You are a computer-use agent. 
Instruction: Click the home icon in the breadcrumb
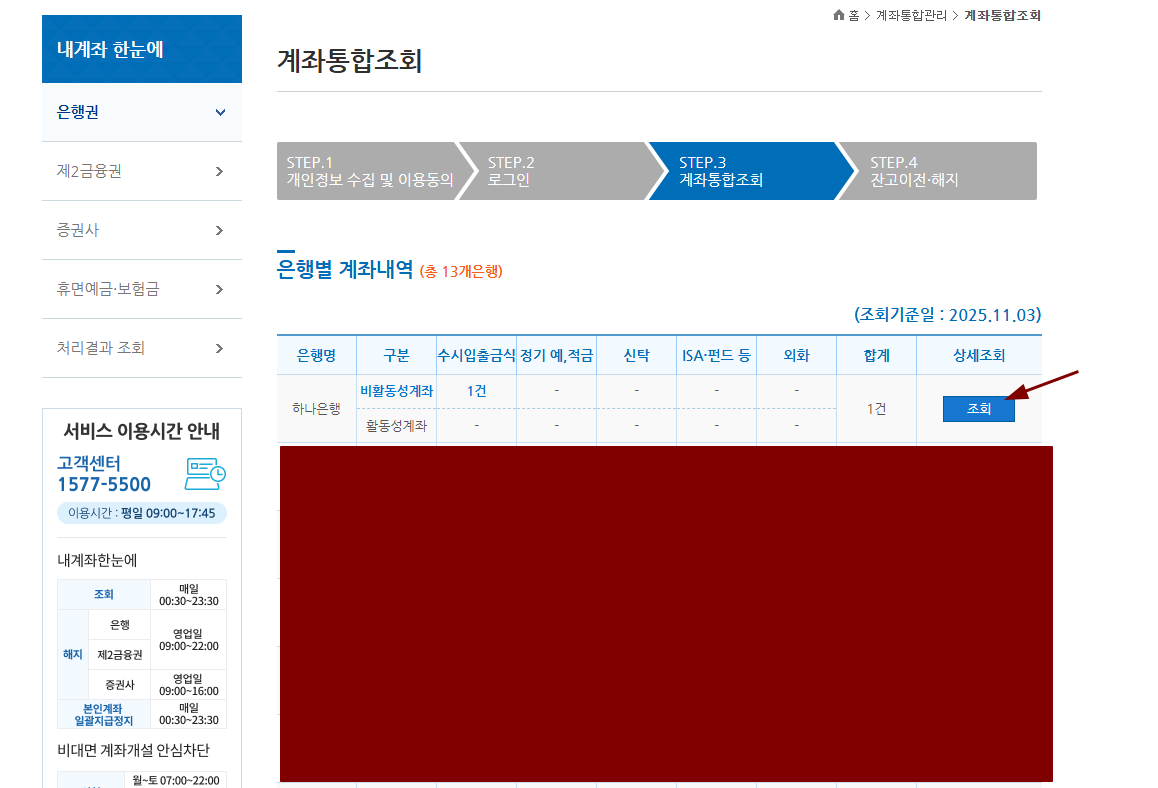point(838,15)
